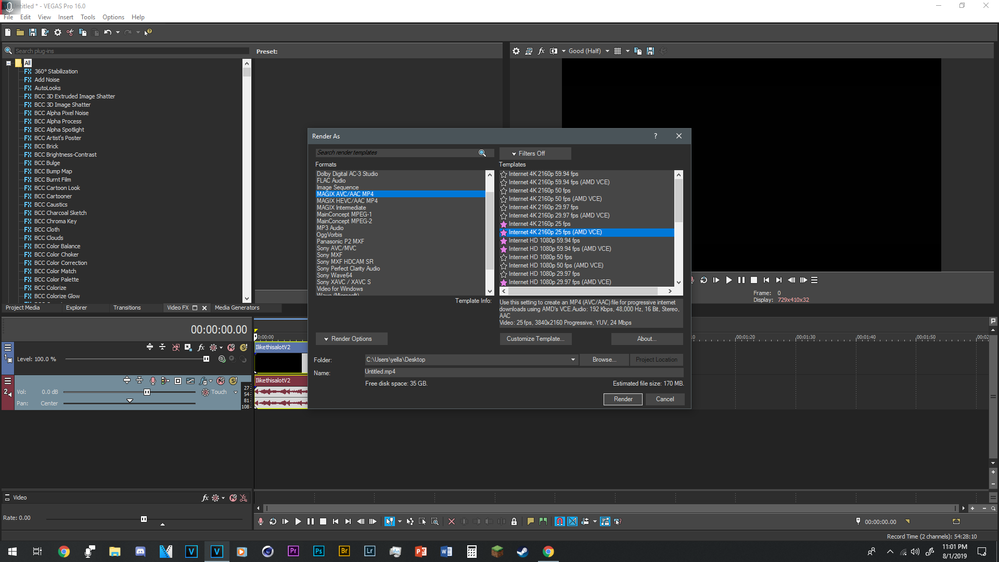Click the search magnifier in Render As

(x=482, y=153)
